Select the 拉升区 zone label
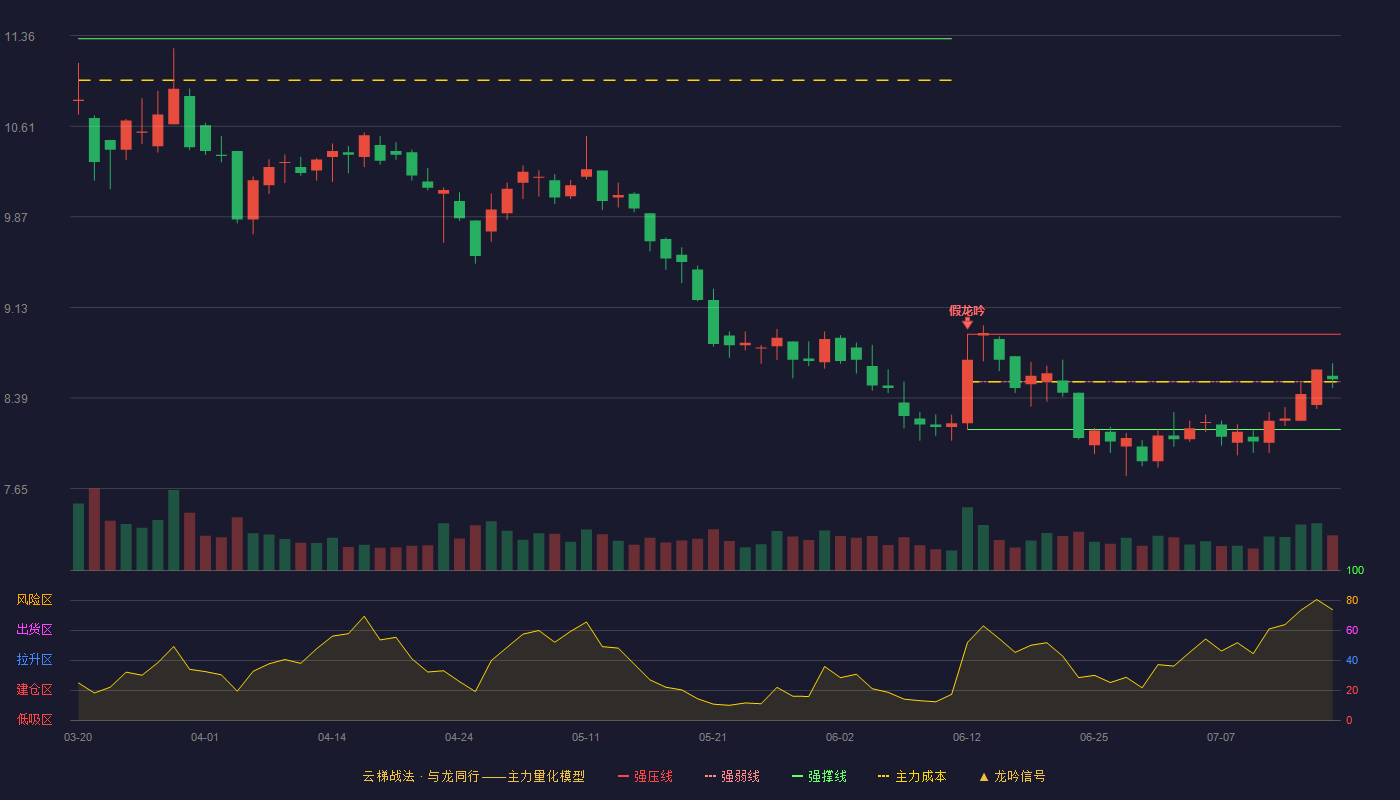The height and width of the screenshot is (800, 1400). click(x=34, y=660)
